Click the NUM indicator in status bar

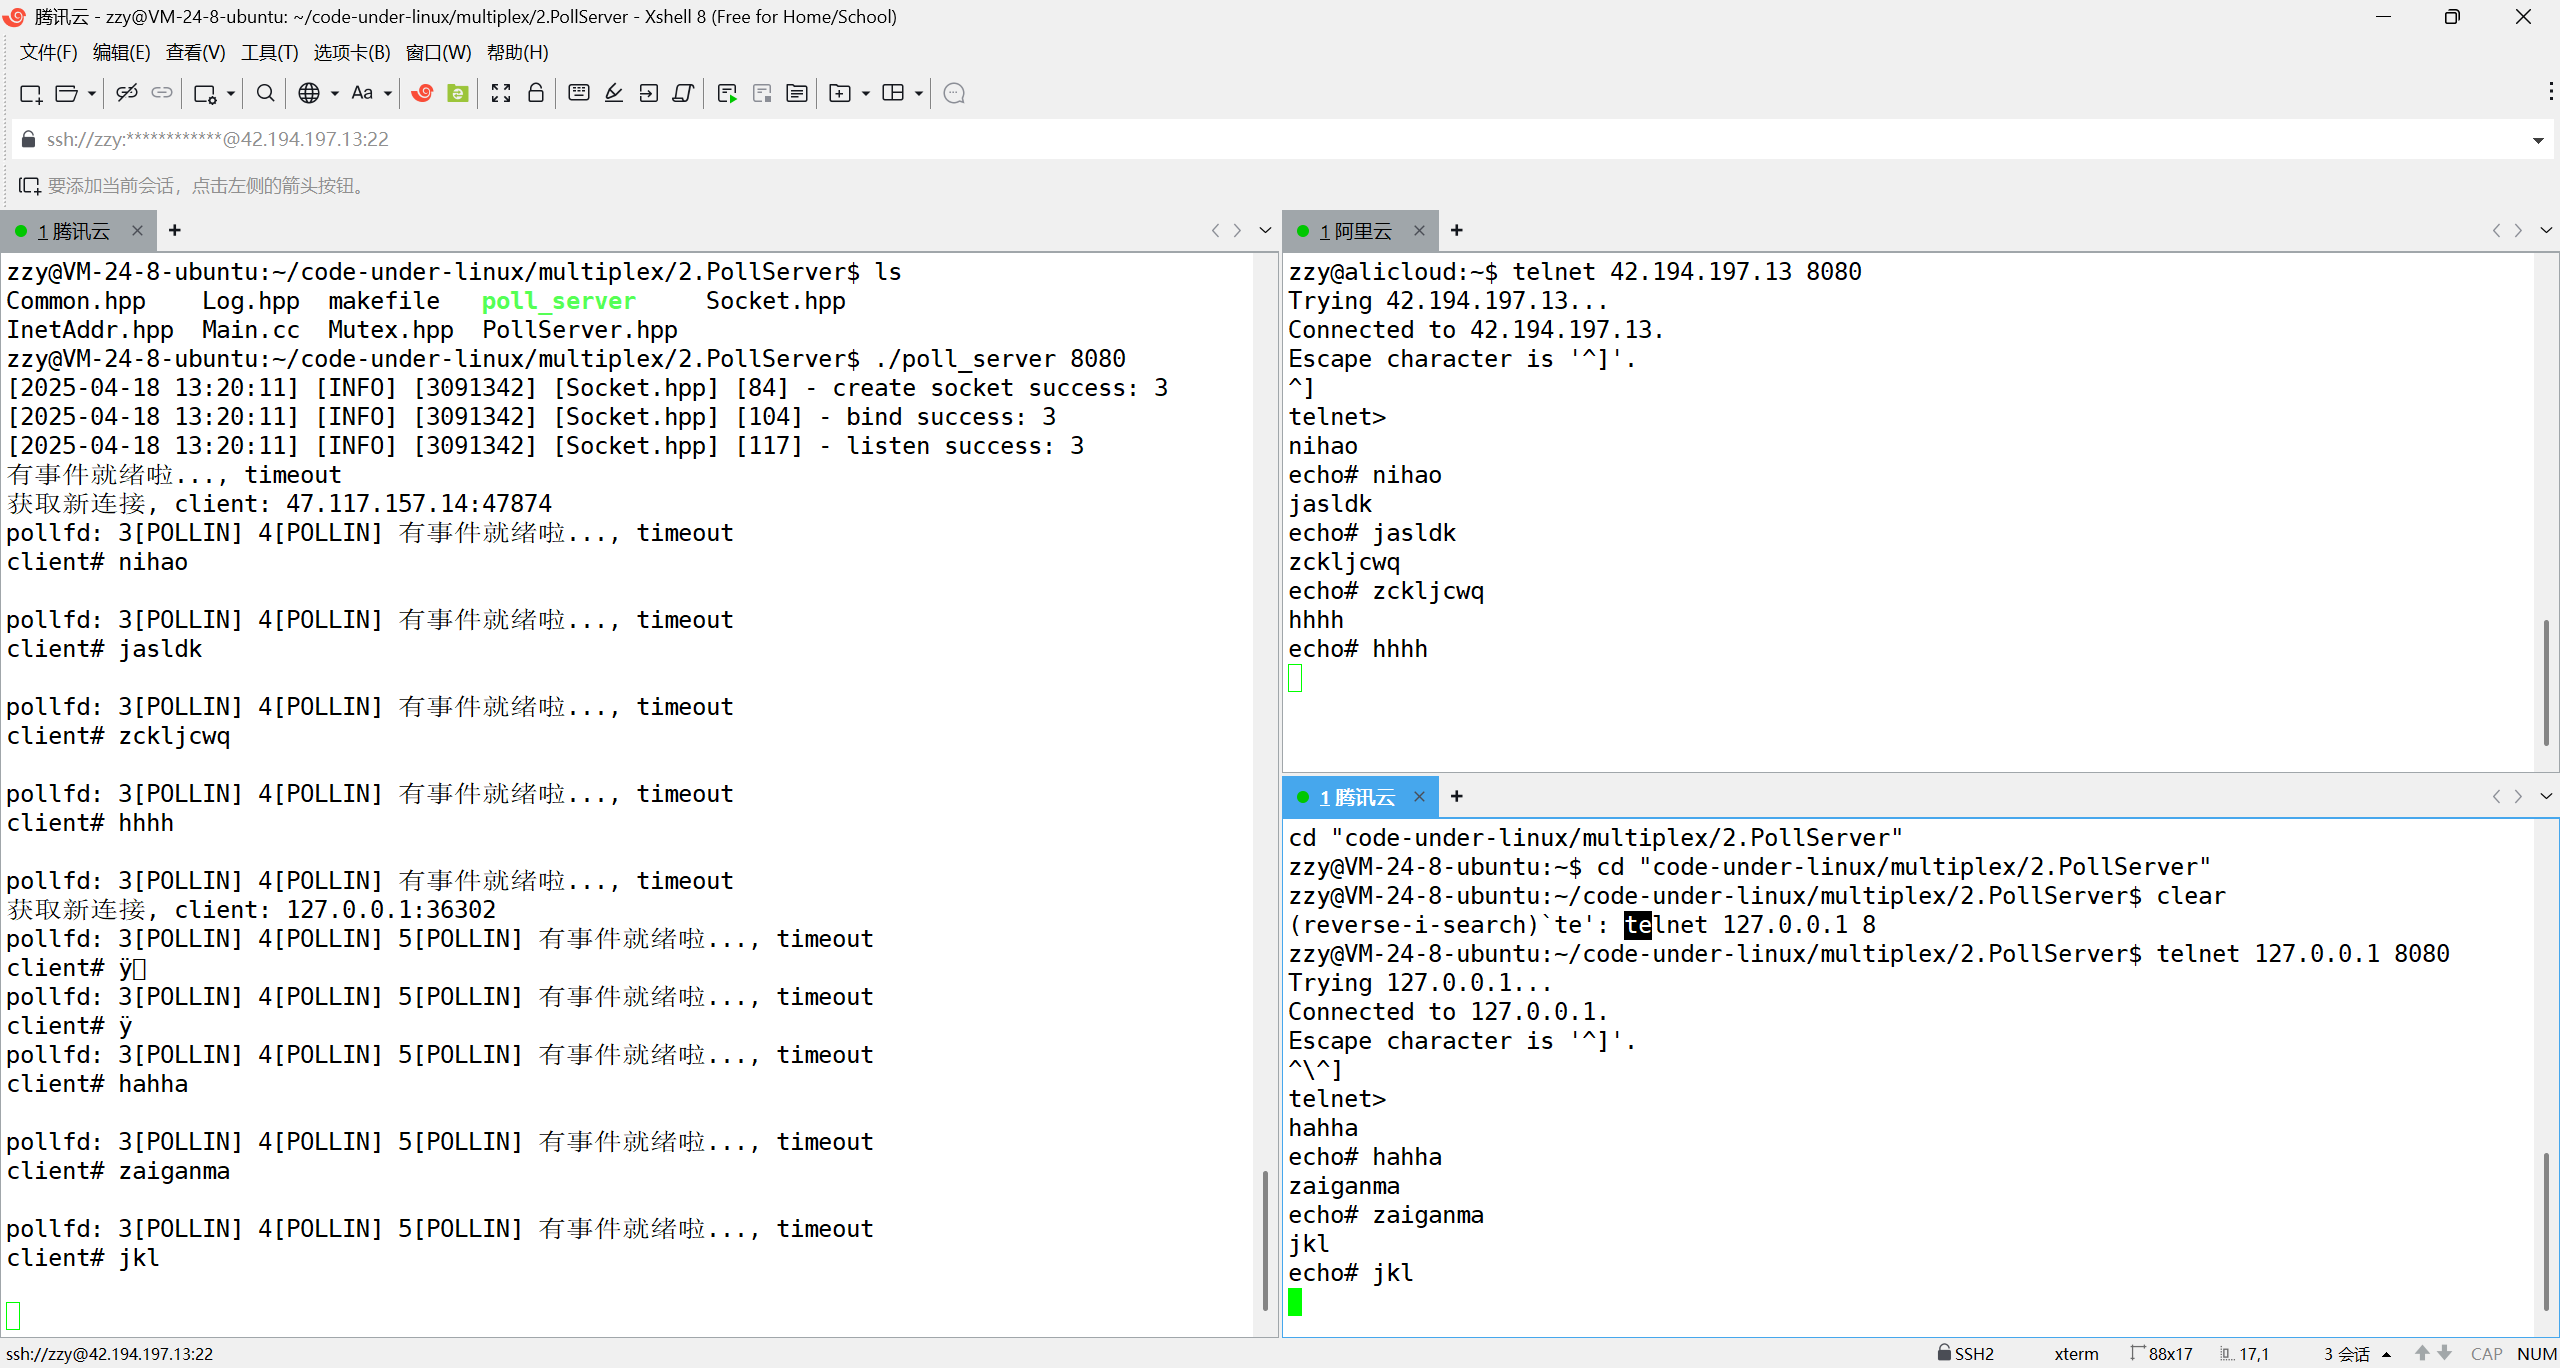coord(2536,1353)
